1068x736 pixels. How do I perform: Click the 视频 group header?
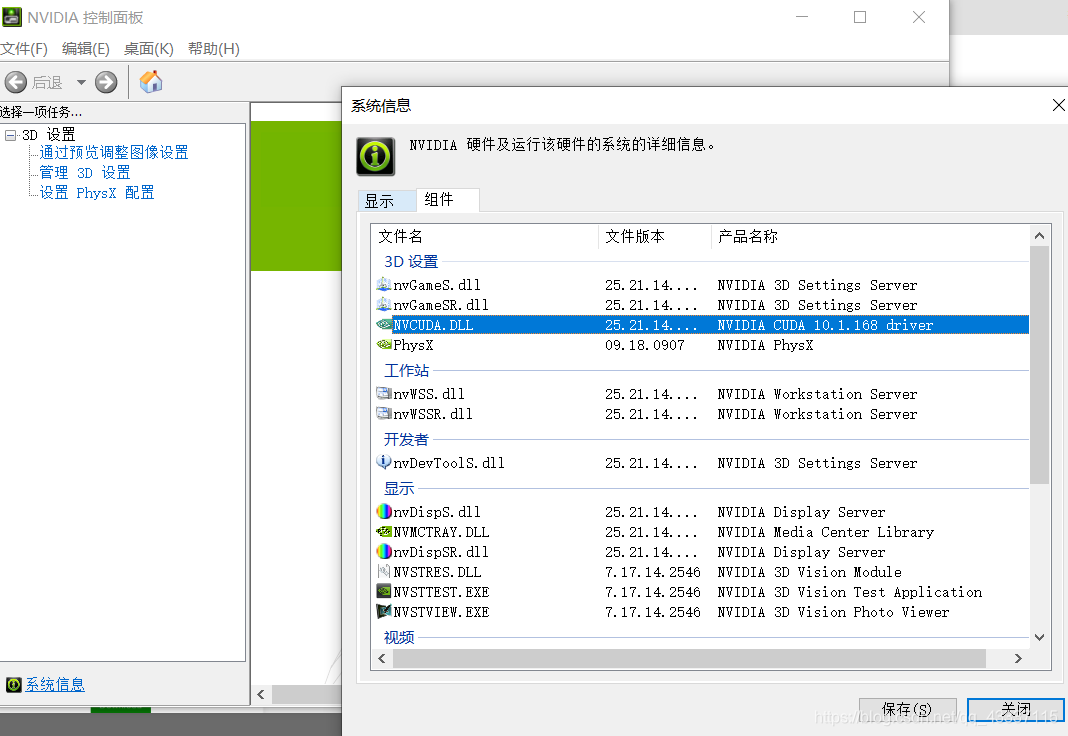pyautogui.click(x=399, y=637)
